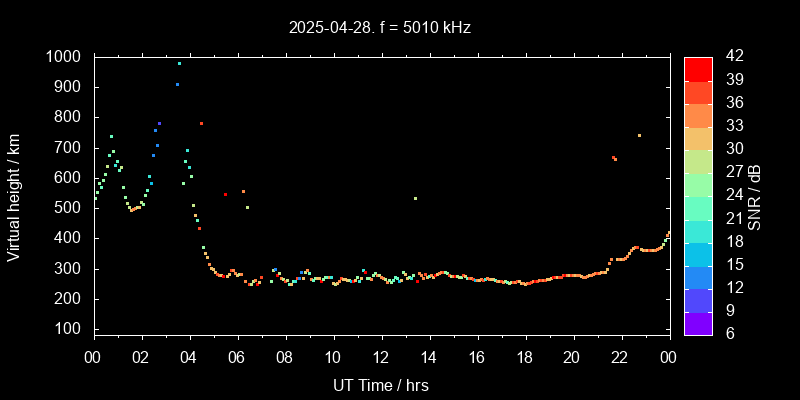This screenshot has height=400, width=800.
Task: Click the 100 tick label on the height axis
Action: 68,329
